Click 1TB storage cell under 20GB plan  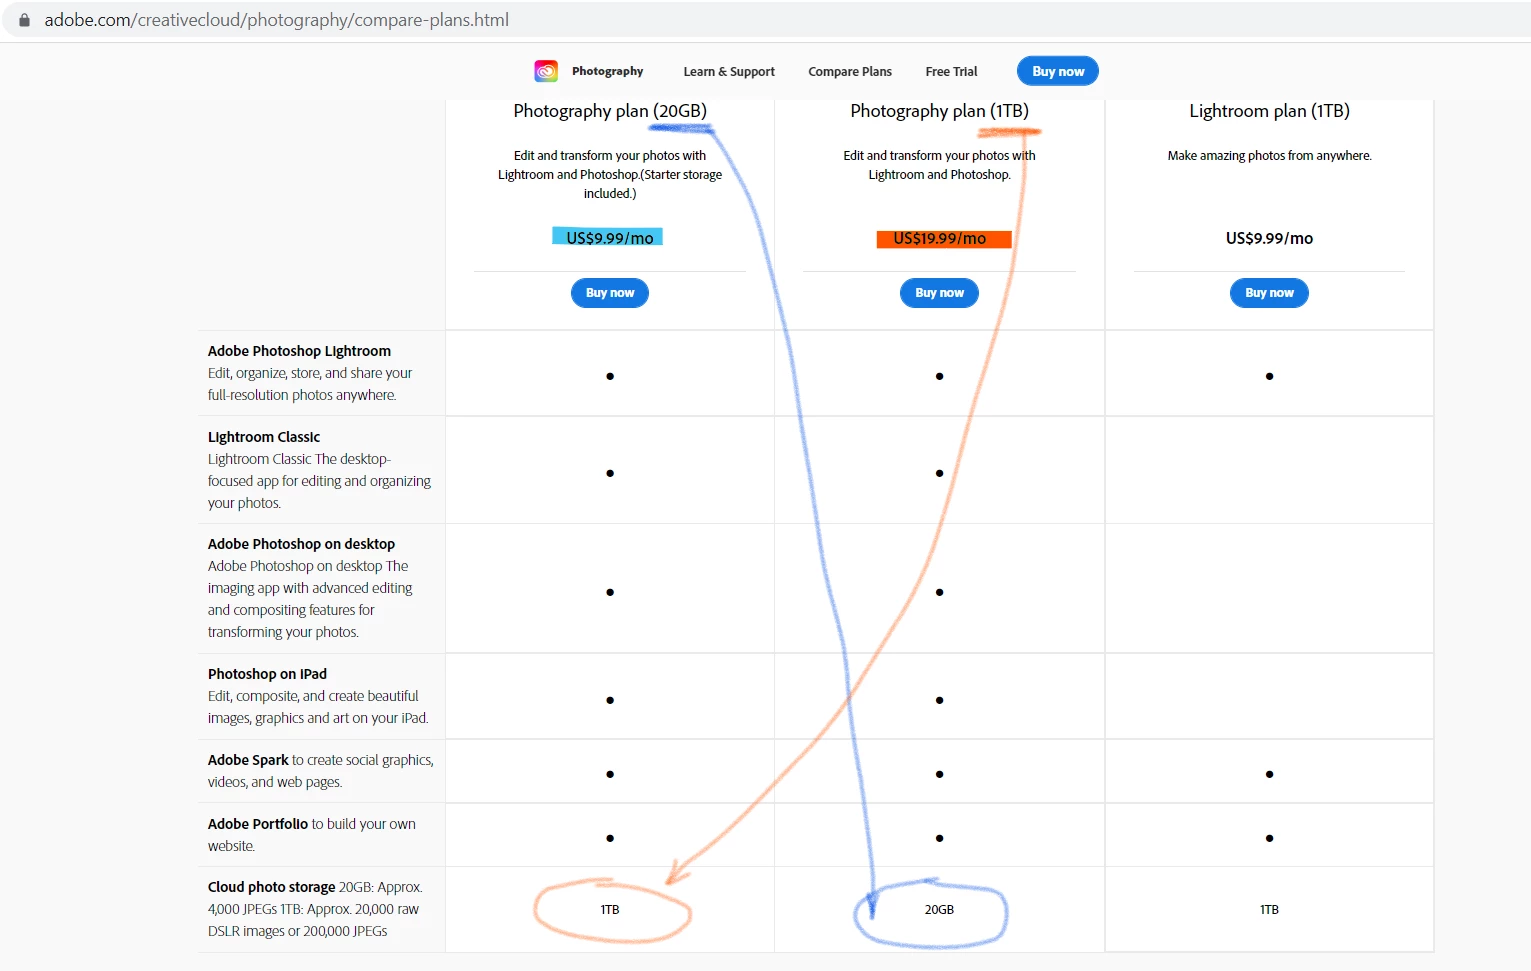(610, 910)
